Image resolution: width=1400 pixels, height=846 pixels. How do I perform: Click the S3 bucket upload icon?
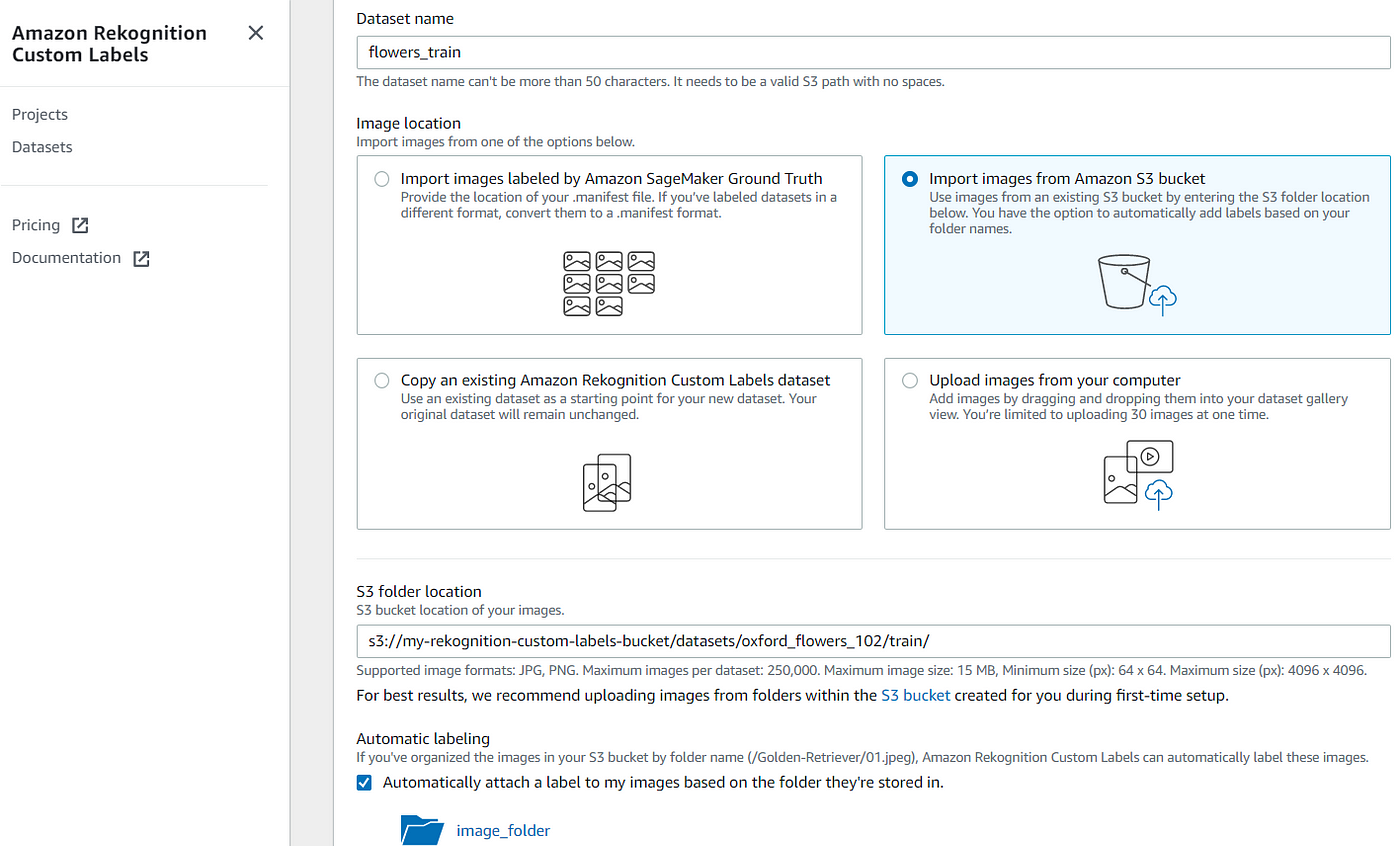(x=1137, y=284)
